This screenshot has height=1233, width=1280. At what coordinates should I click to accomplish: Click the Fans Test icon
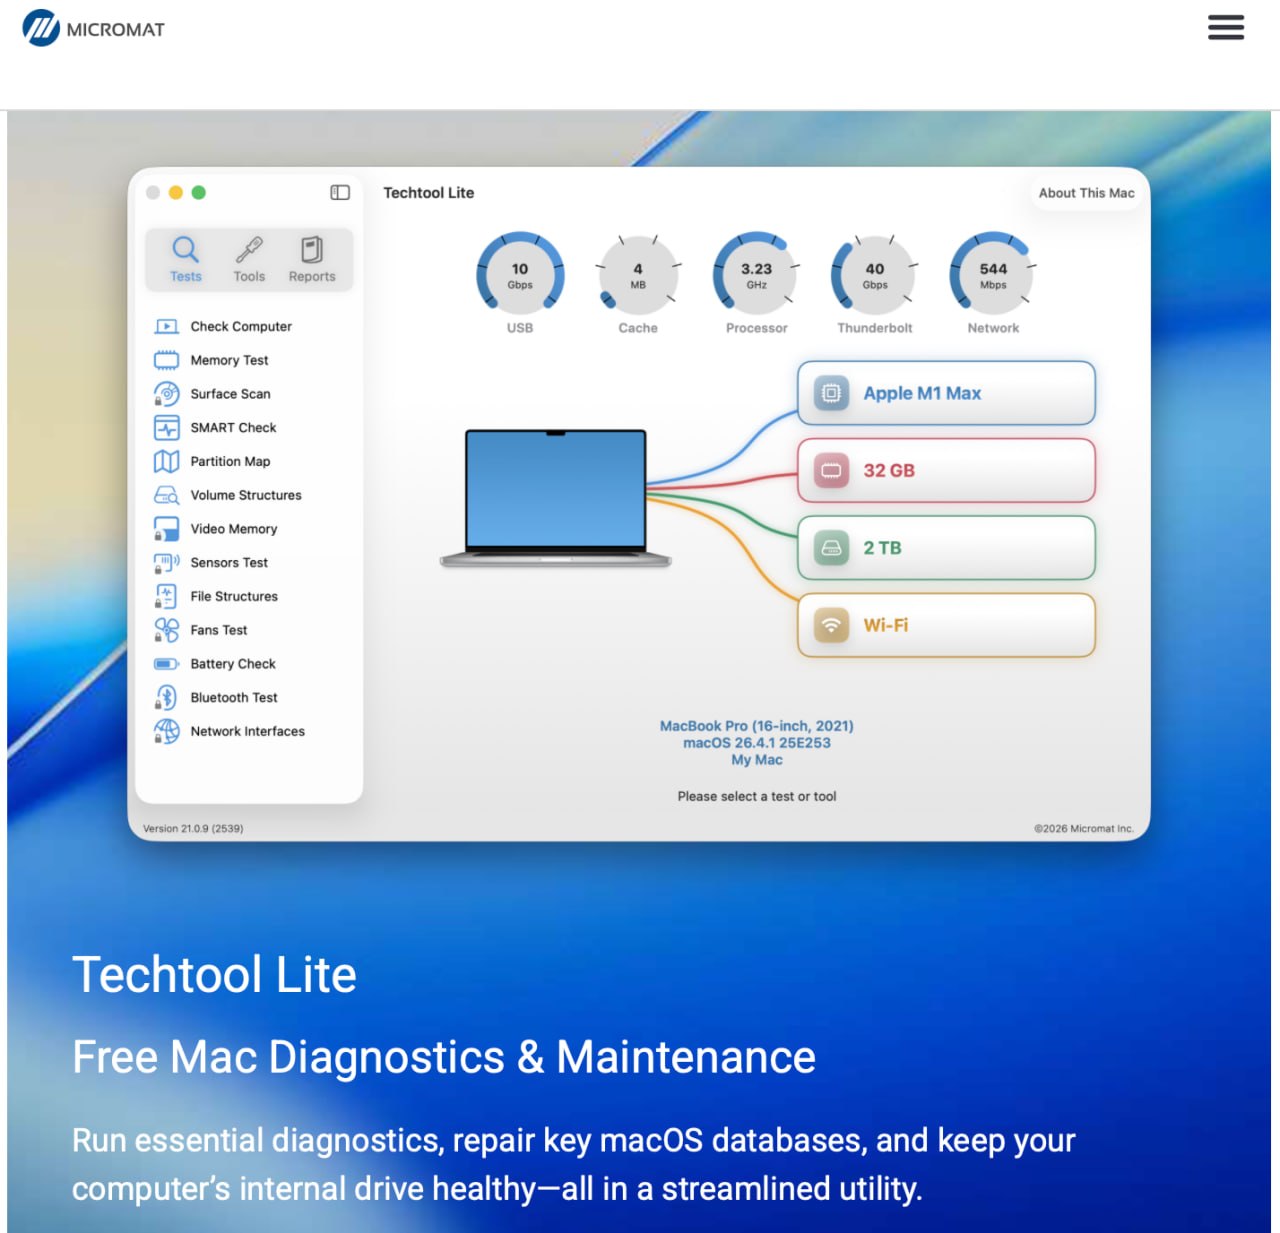[x=167, y=630]
